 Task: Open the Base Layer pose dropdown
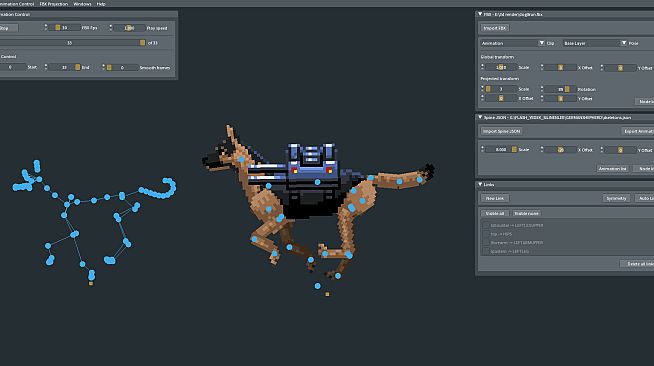[x=594, y=43]
